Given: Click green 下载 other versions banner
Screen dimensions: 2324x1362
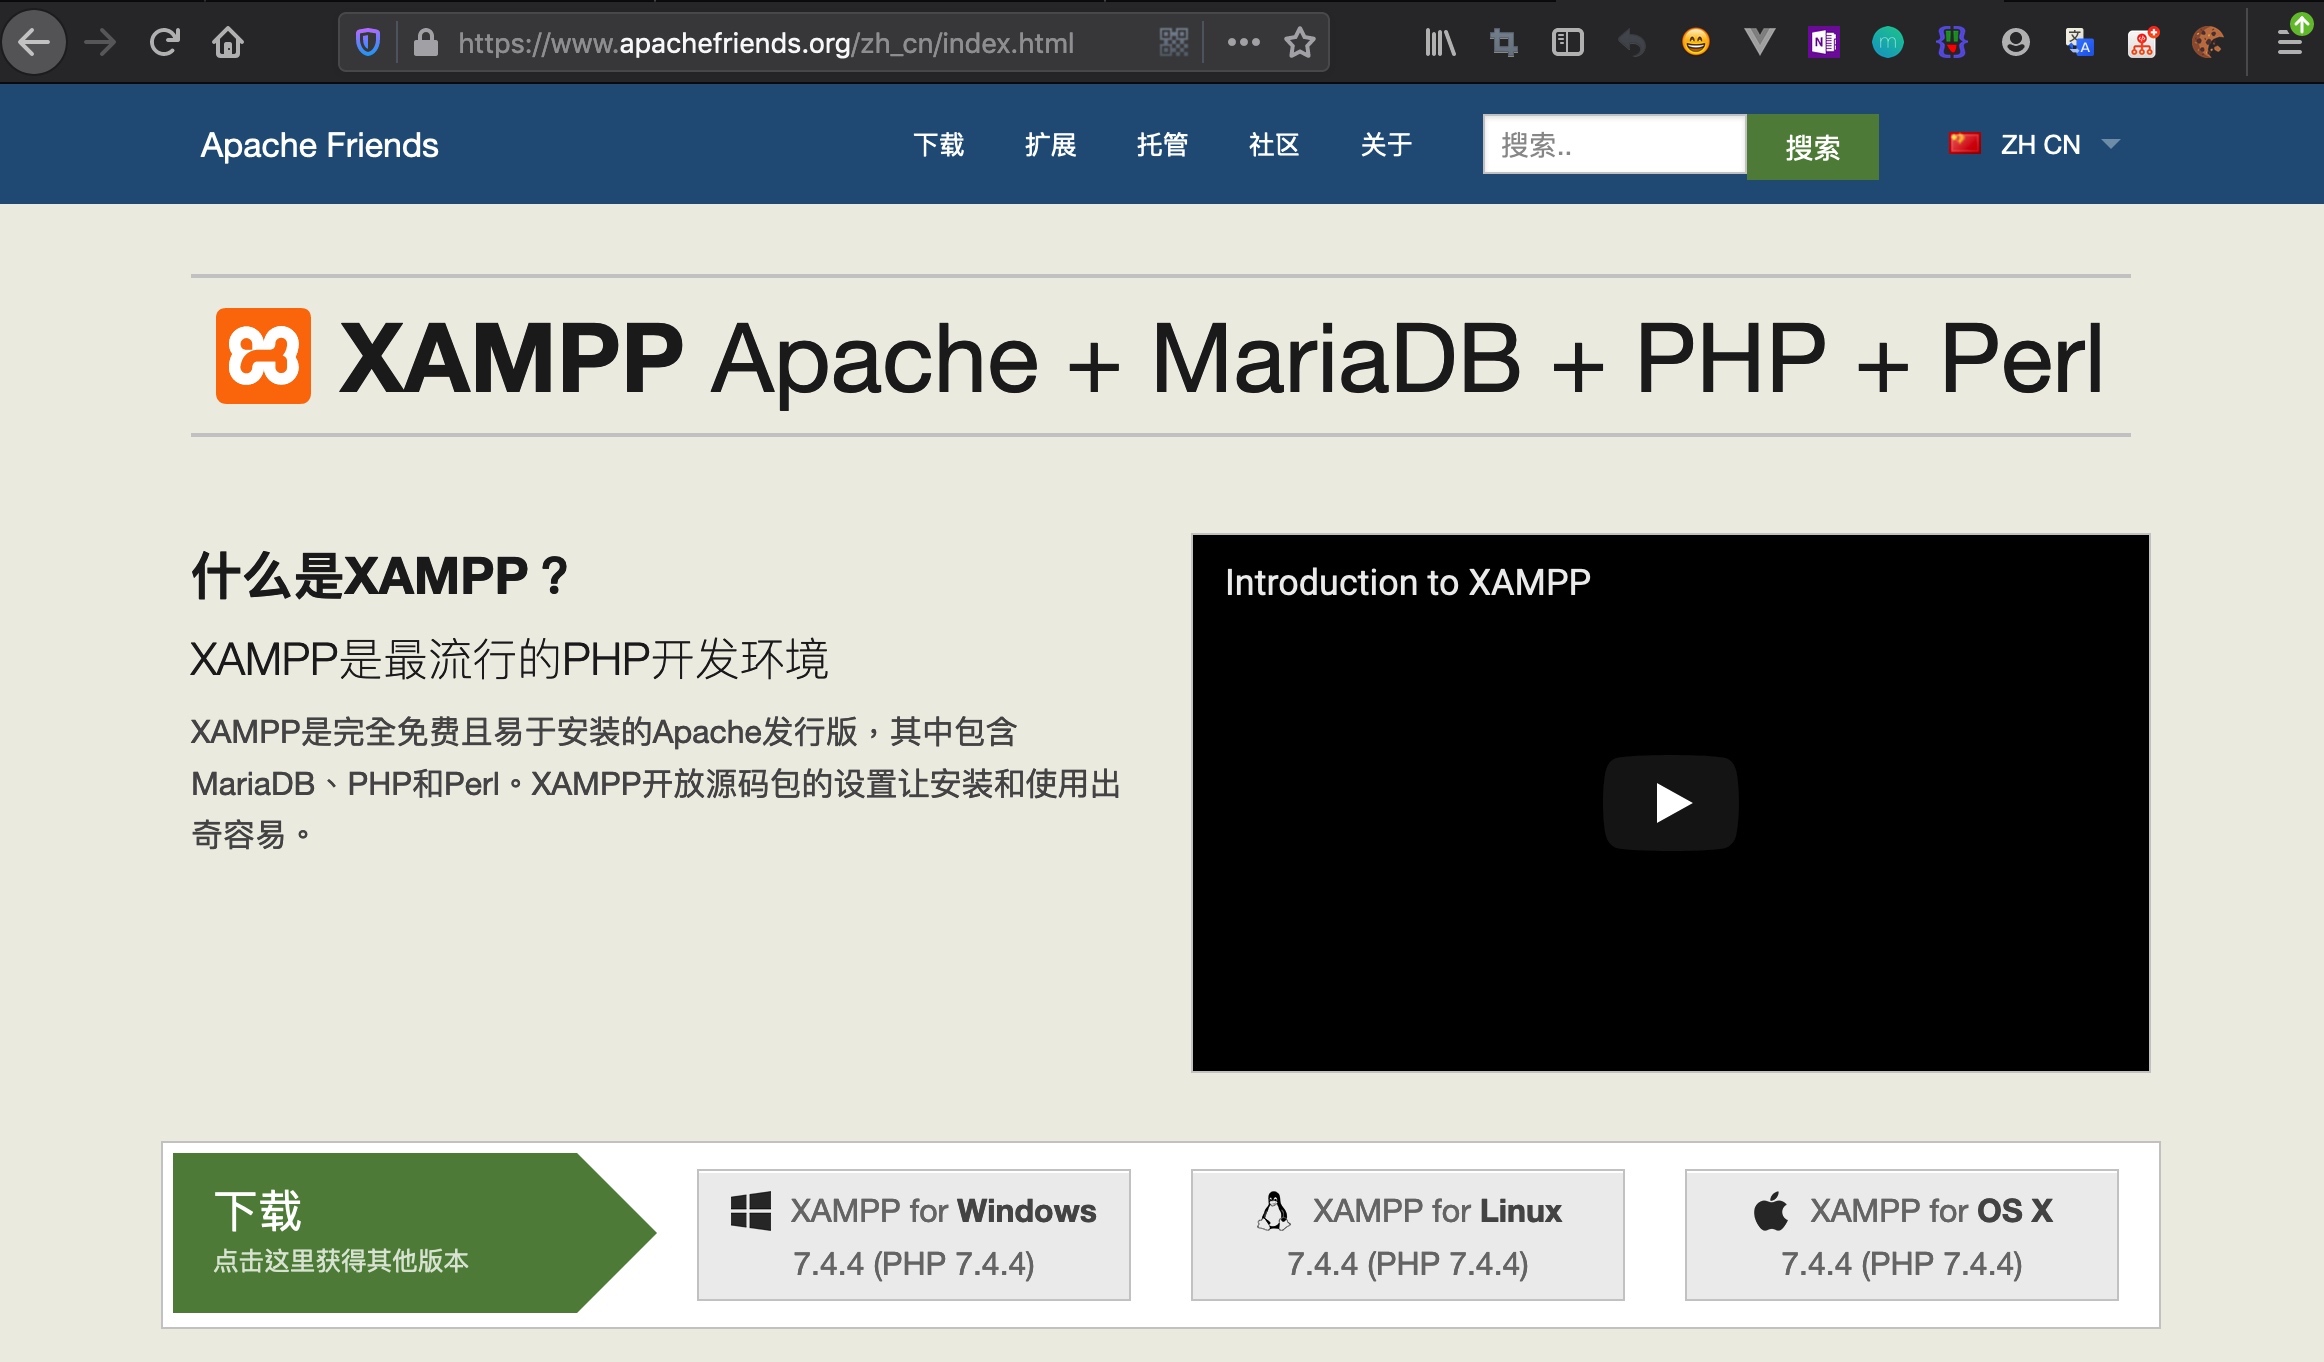Looking at the screenshot, I should (x=414, y=1233).
